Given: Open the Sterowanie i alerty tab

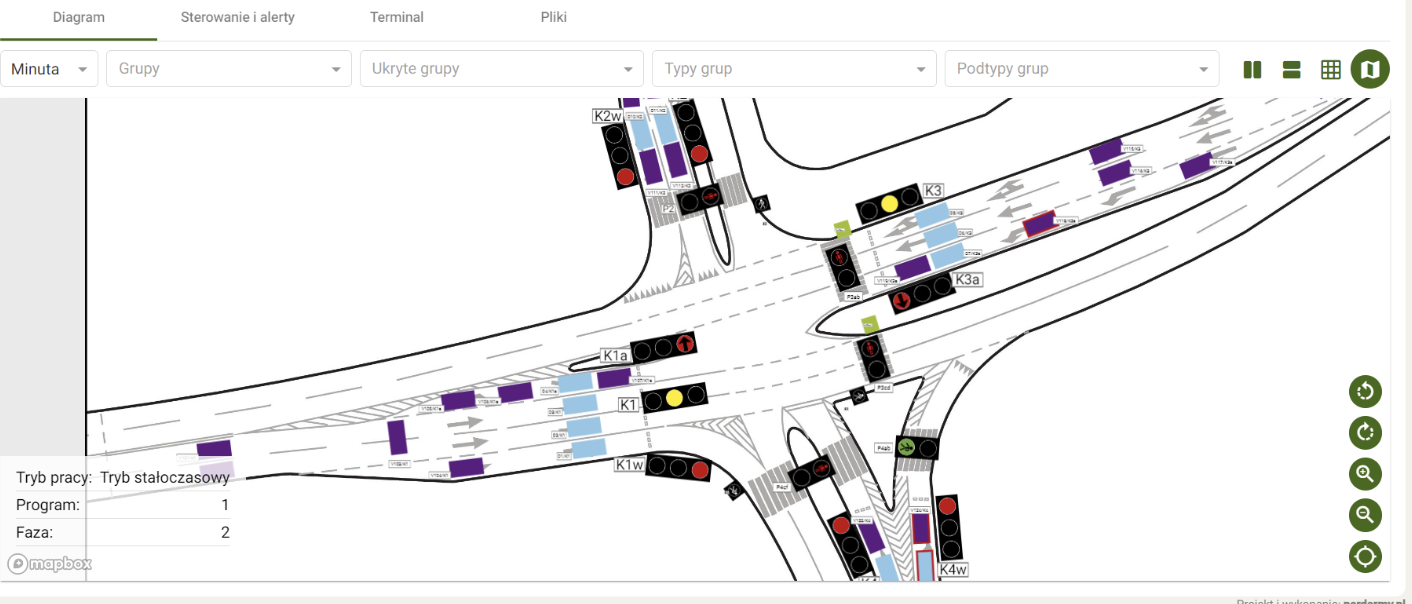Looking at the screenshot, I should pyautogui.click(x=237, y=17).
